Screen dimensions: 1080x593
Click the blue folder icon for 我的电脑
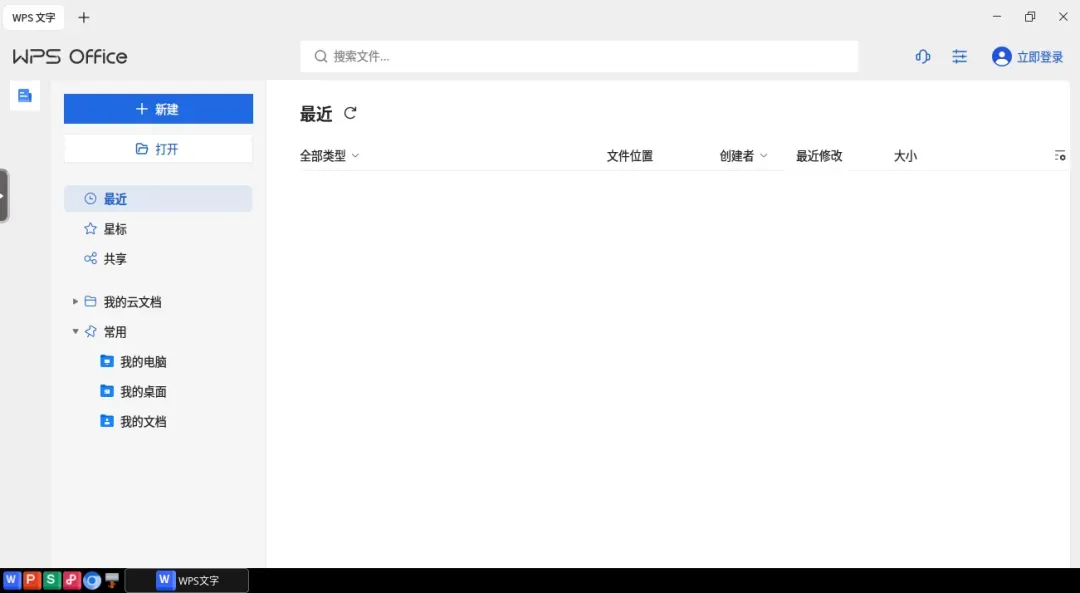[x=107, y=361]
